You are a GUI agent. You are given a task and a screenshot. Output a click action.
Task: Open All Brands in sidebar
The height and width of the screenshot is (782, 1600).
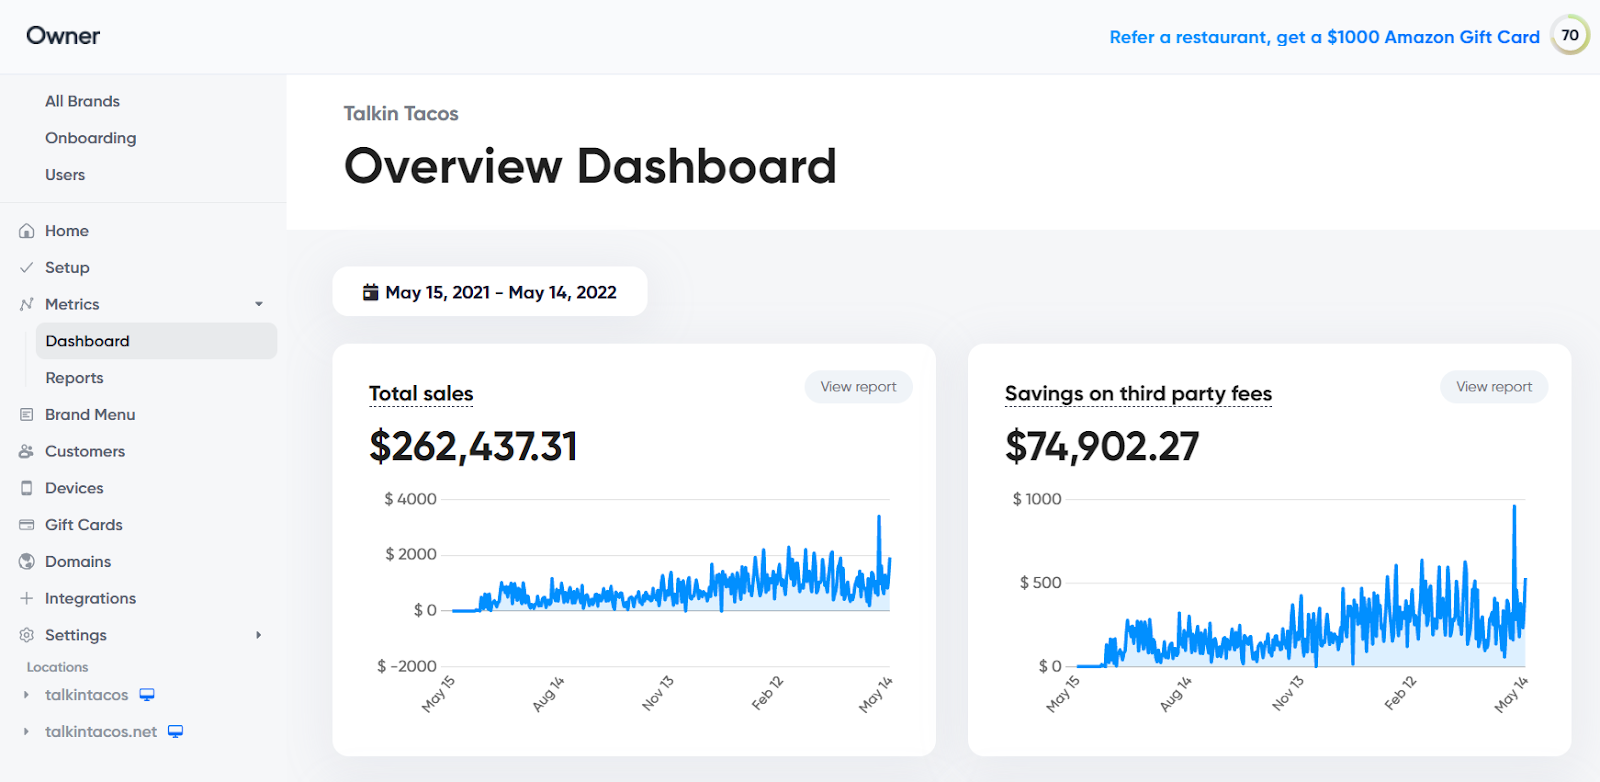pyautogui.click(x=82, y=101)
